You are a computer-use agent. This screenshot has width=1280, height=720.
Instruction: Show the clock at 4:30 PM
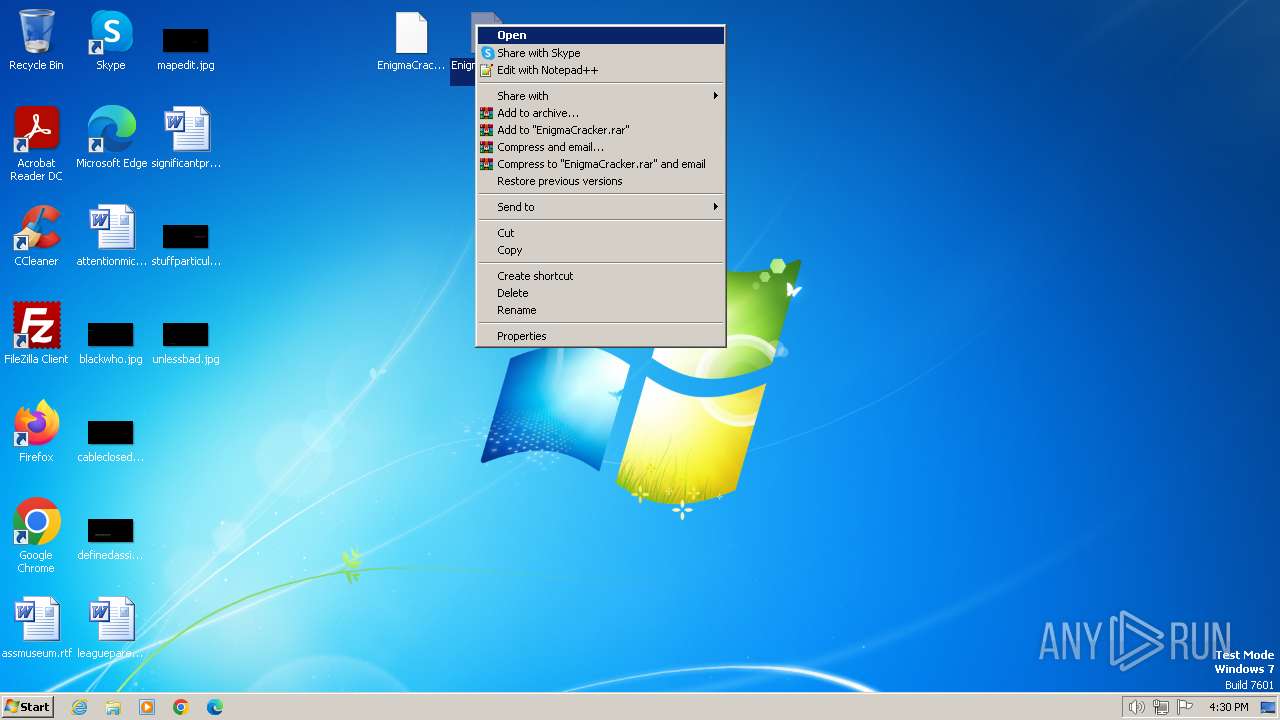(x=1228, y=707)
